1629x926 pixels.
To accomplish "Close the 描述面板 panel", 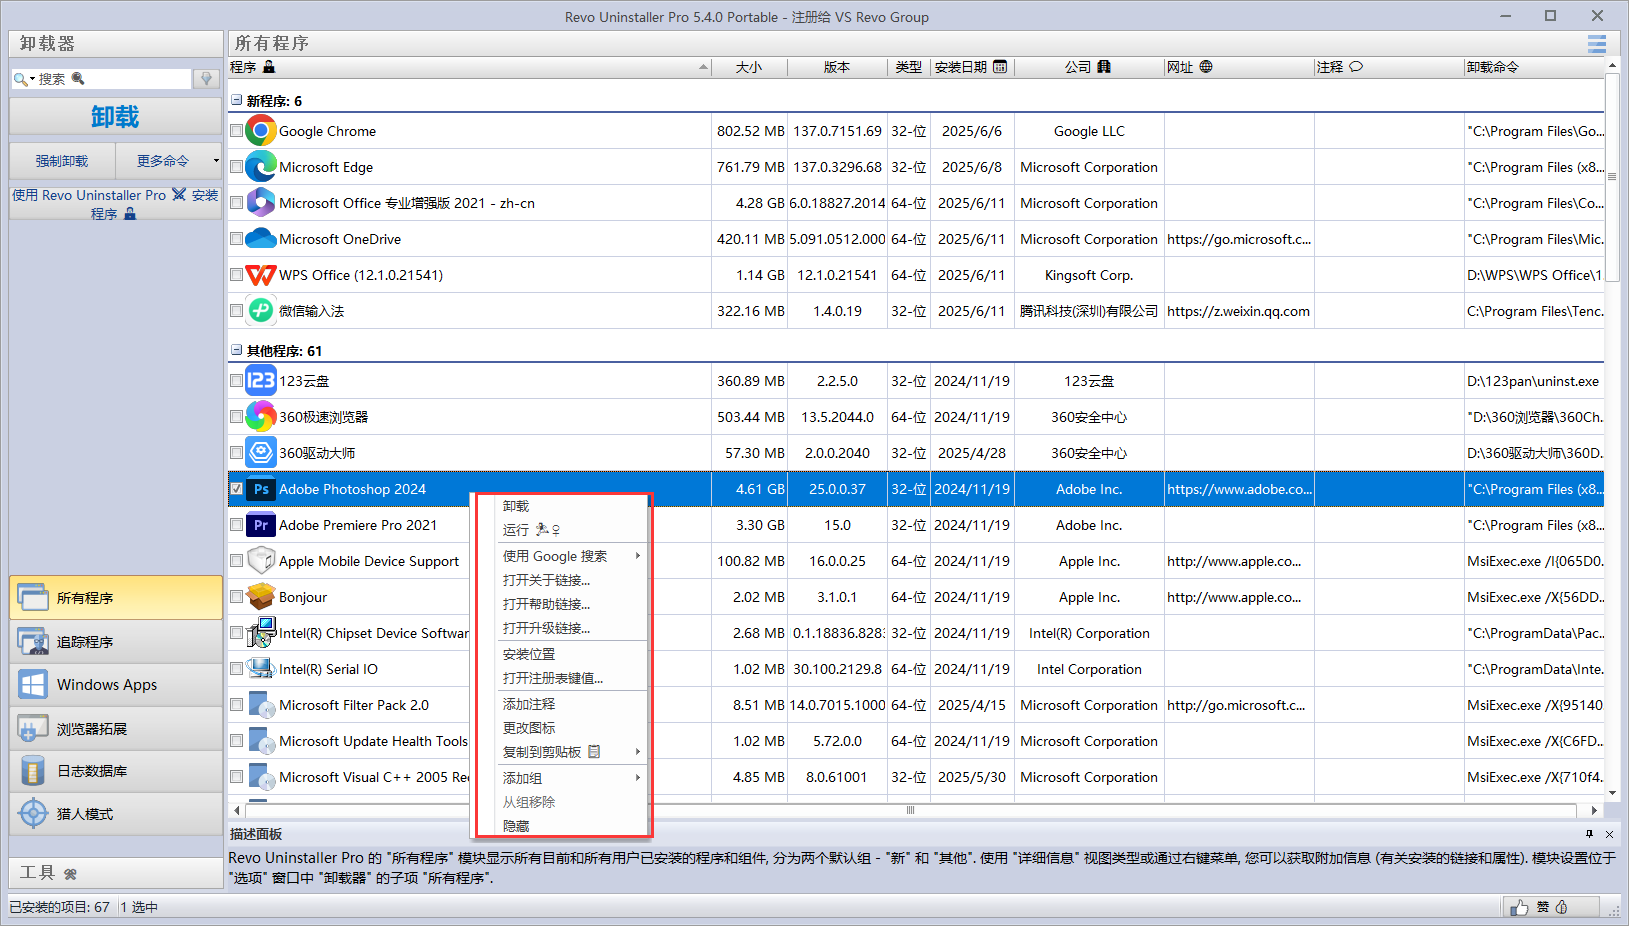I will coord(1609,834).
